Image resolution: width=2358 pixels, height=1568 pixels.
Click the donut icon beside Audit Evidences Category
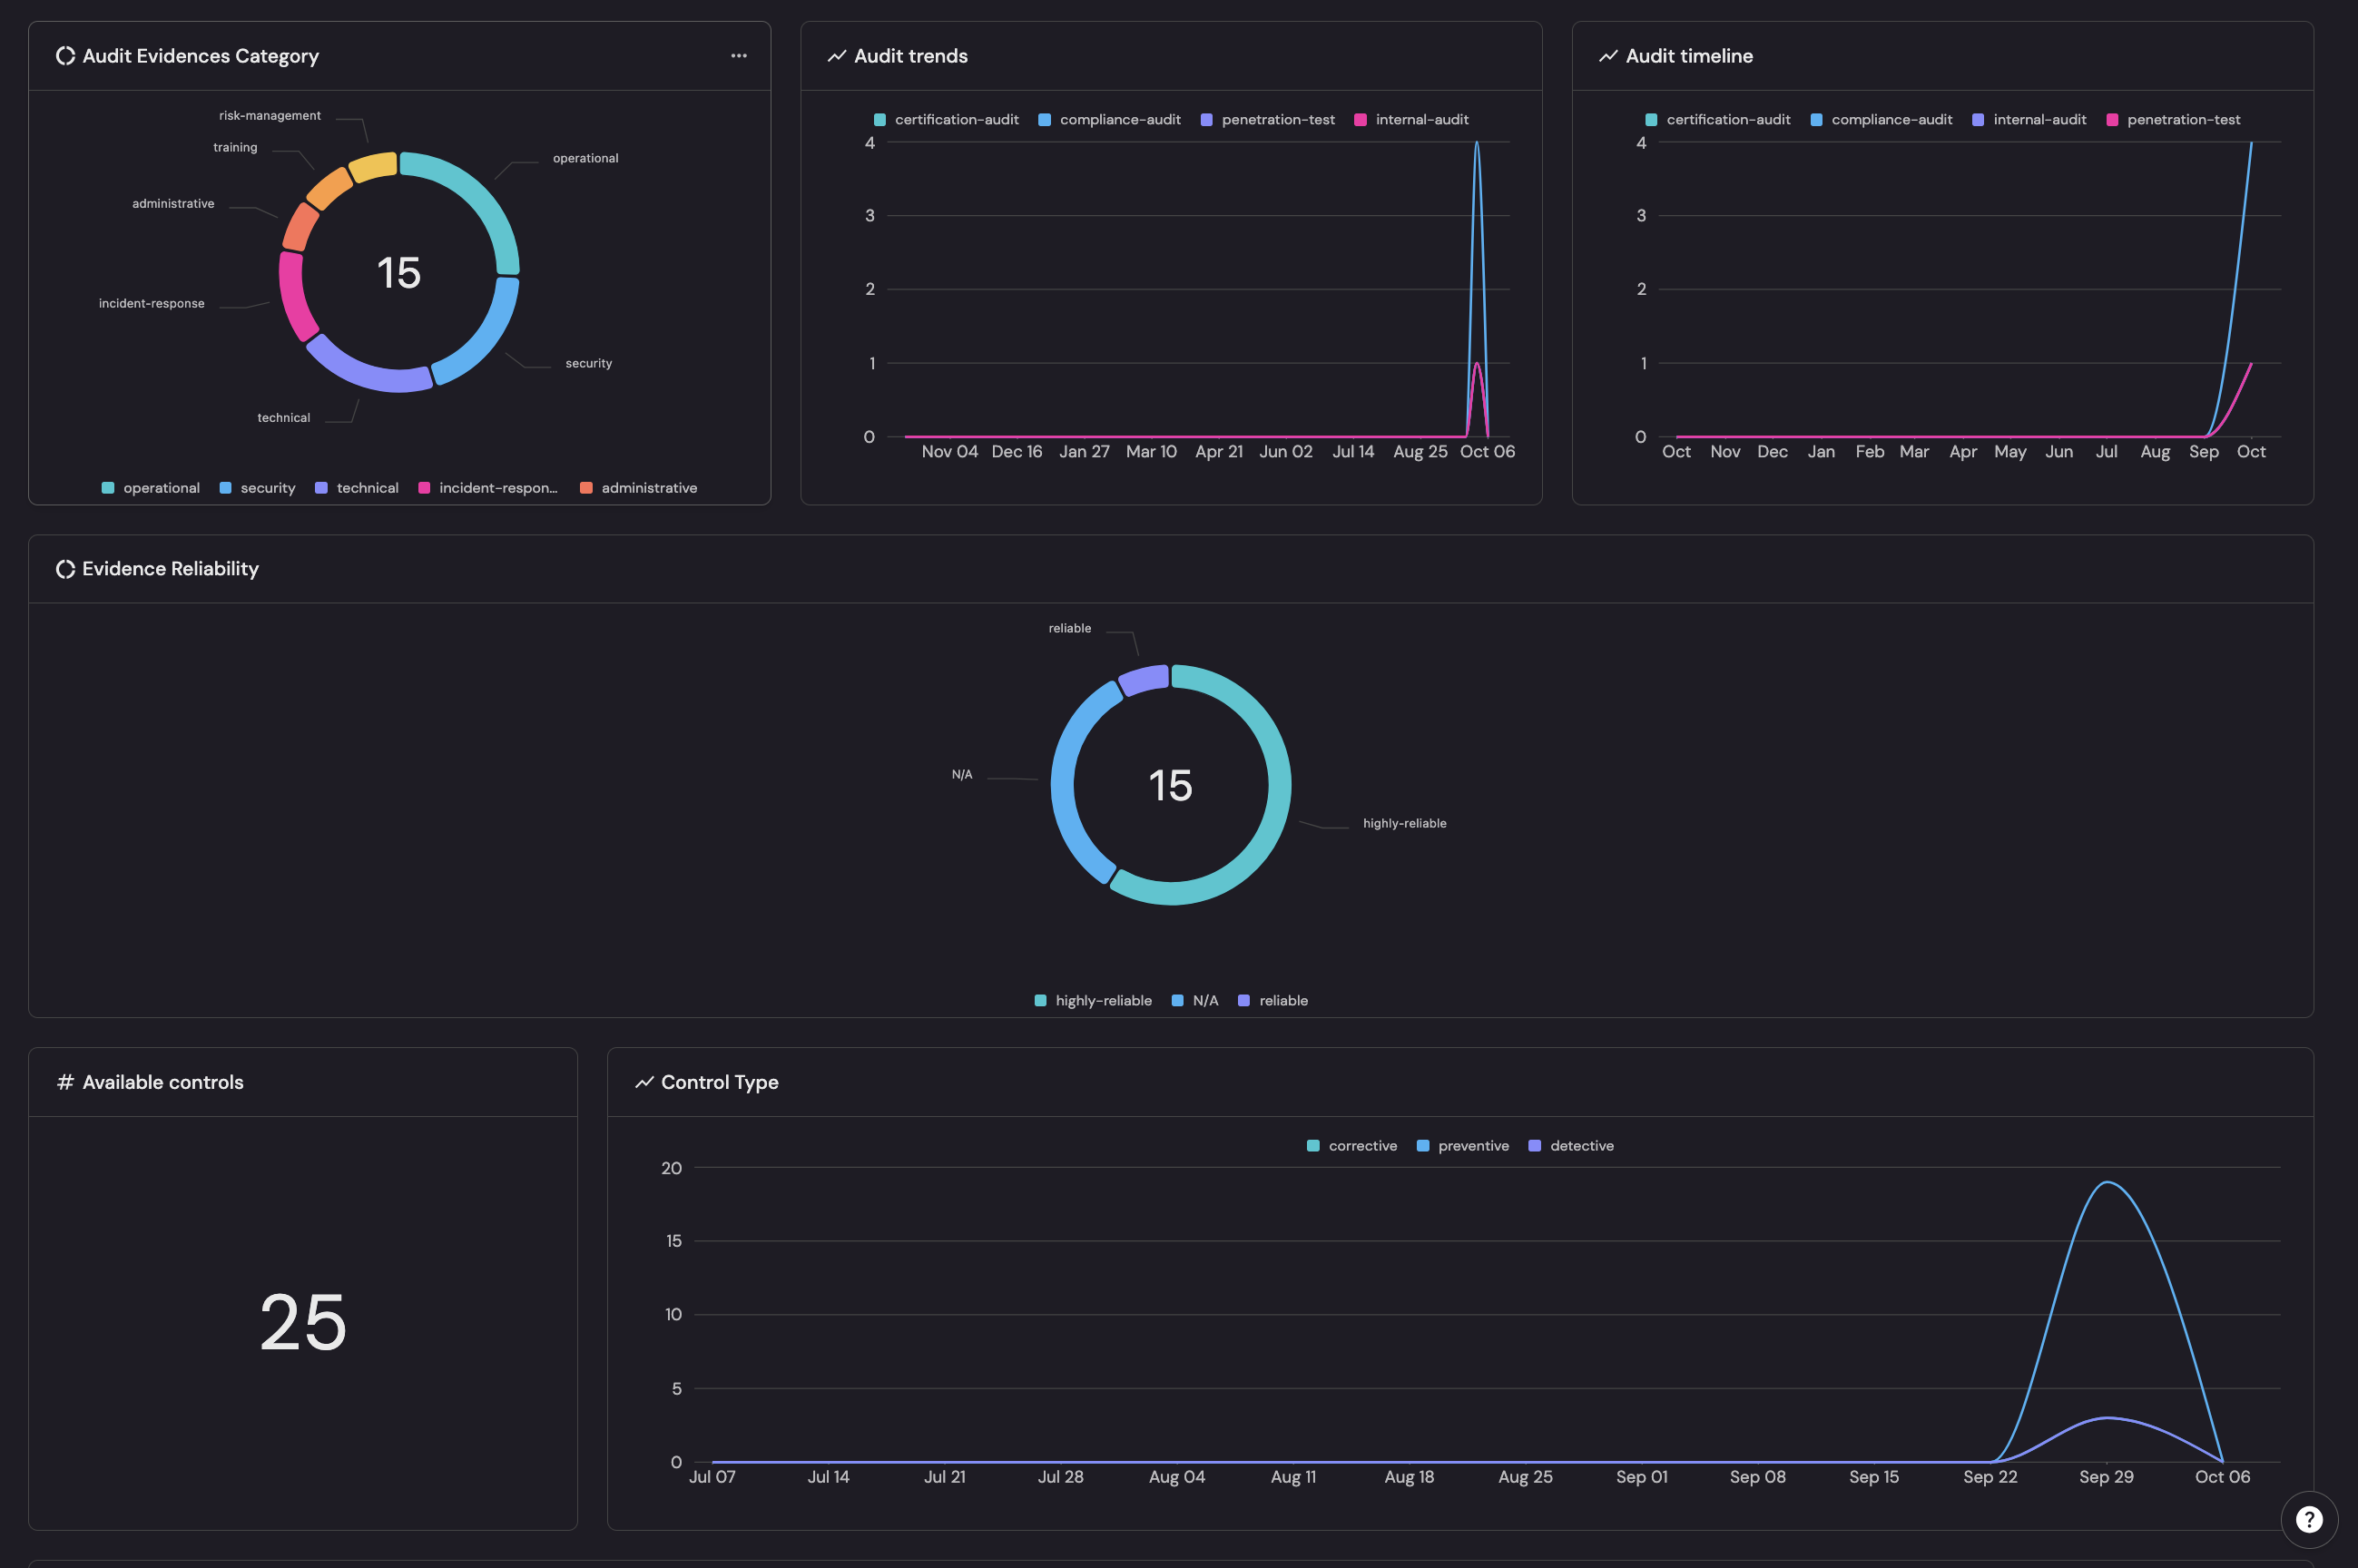(x=65, y=56)
